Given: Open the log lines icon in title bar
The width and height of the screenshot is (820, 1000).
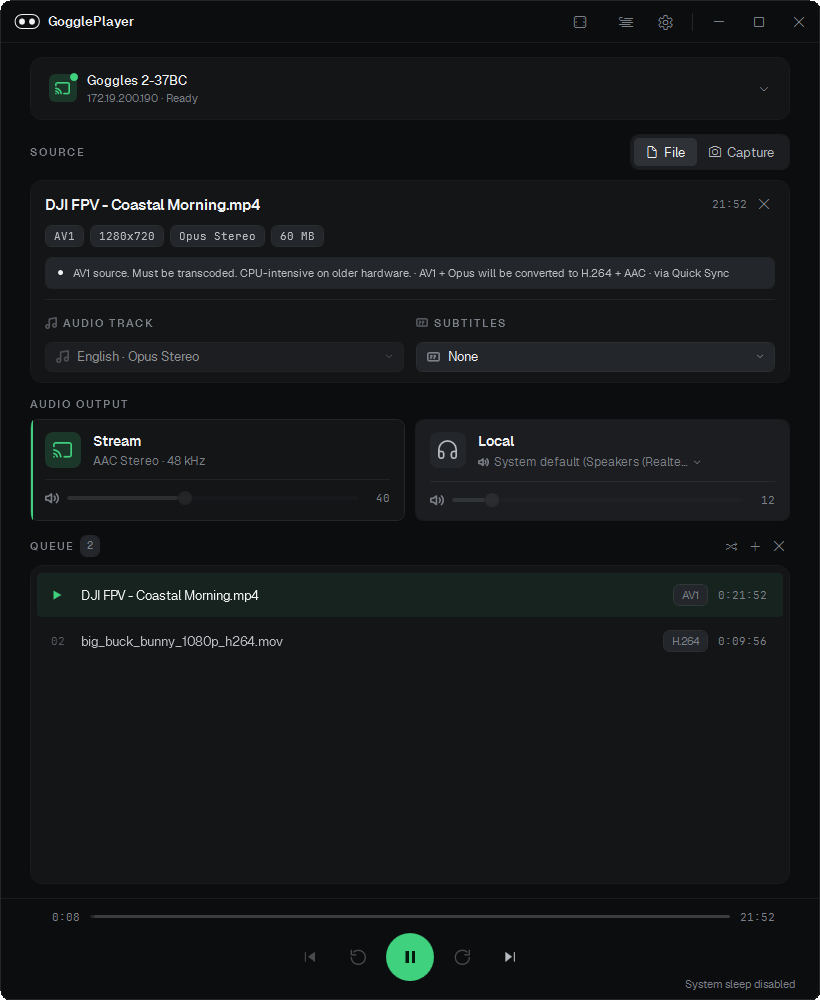Looking at the screenshot, I should pyautogui.click(x=626, y=22).
